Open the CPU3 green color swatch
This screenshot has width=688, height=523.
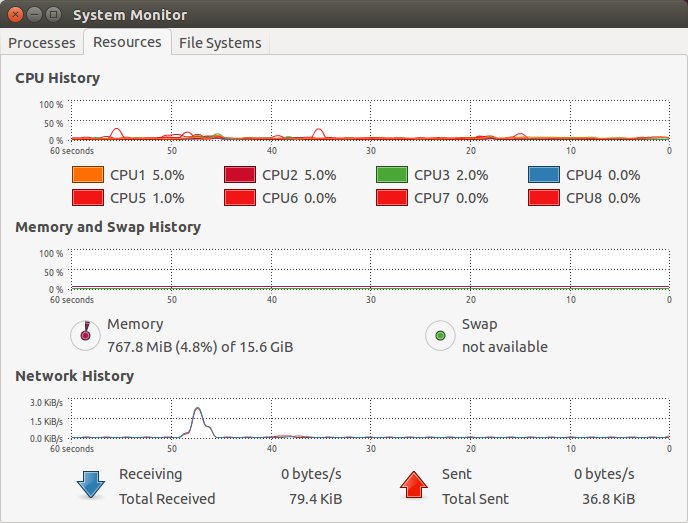392,175
